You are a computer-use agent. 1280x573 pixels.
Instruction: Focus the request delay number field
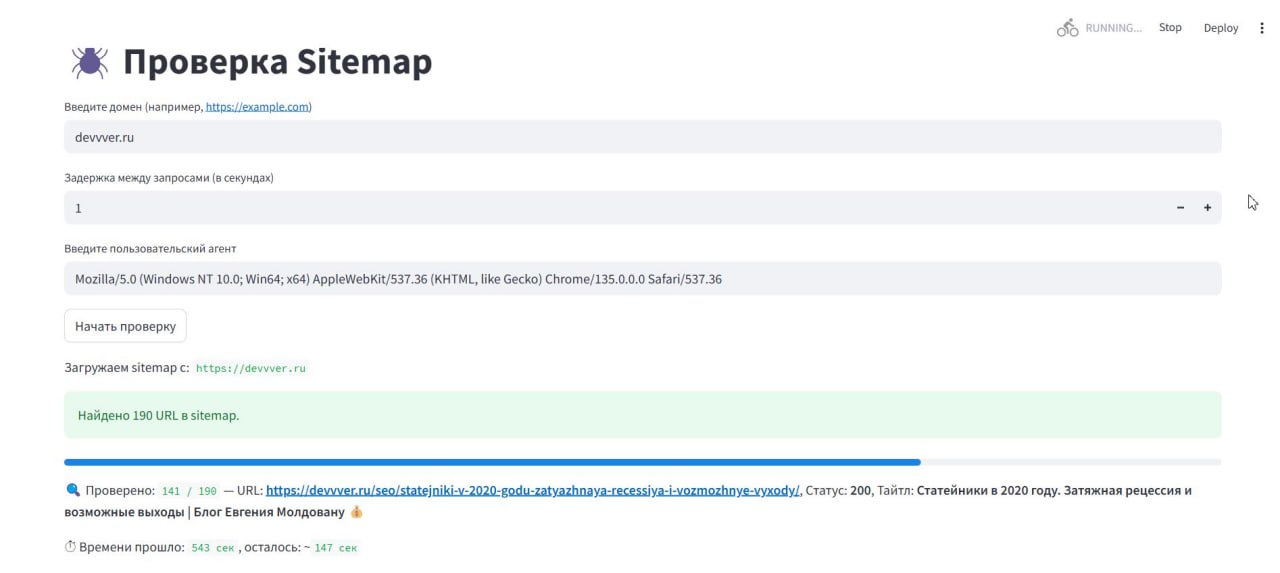click(x=614, y=207)
